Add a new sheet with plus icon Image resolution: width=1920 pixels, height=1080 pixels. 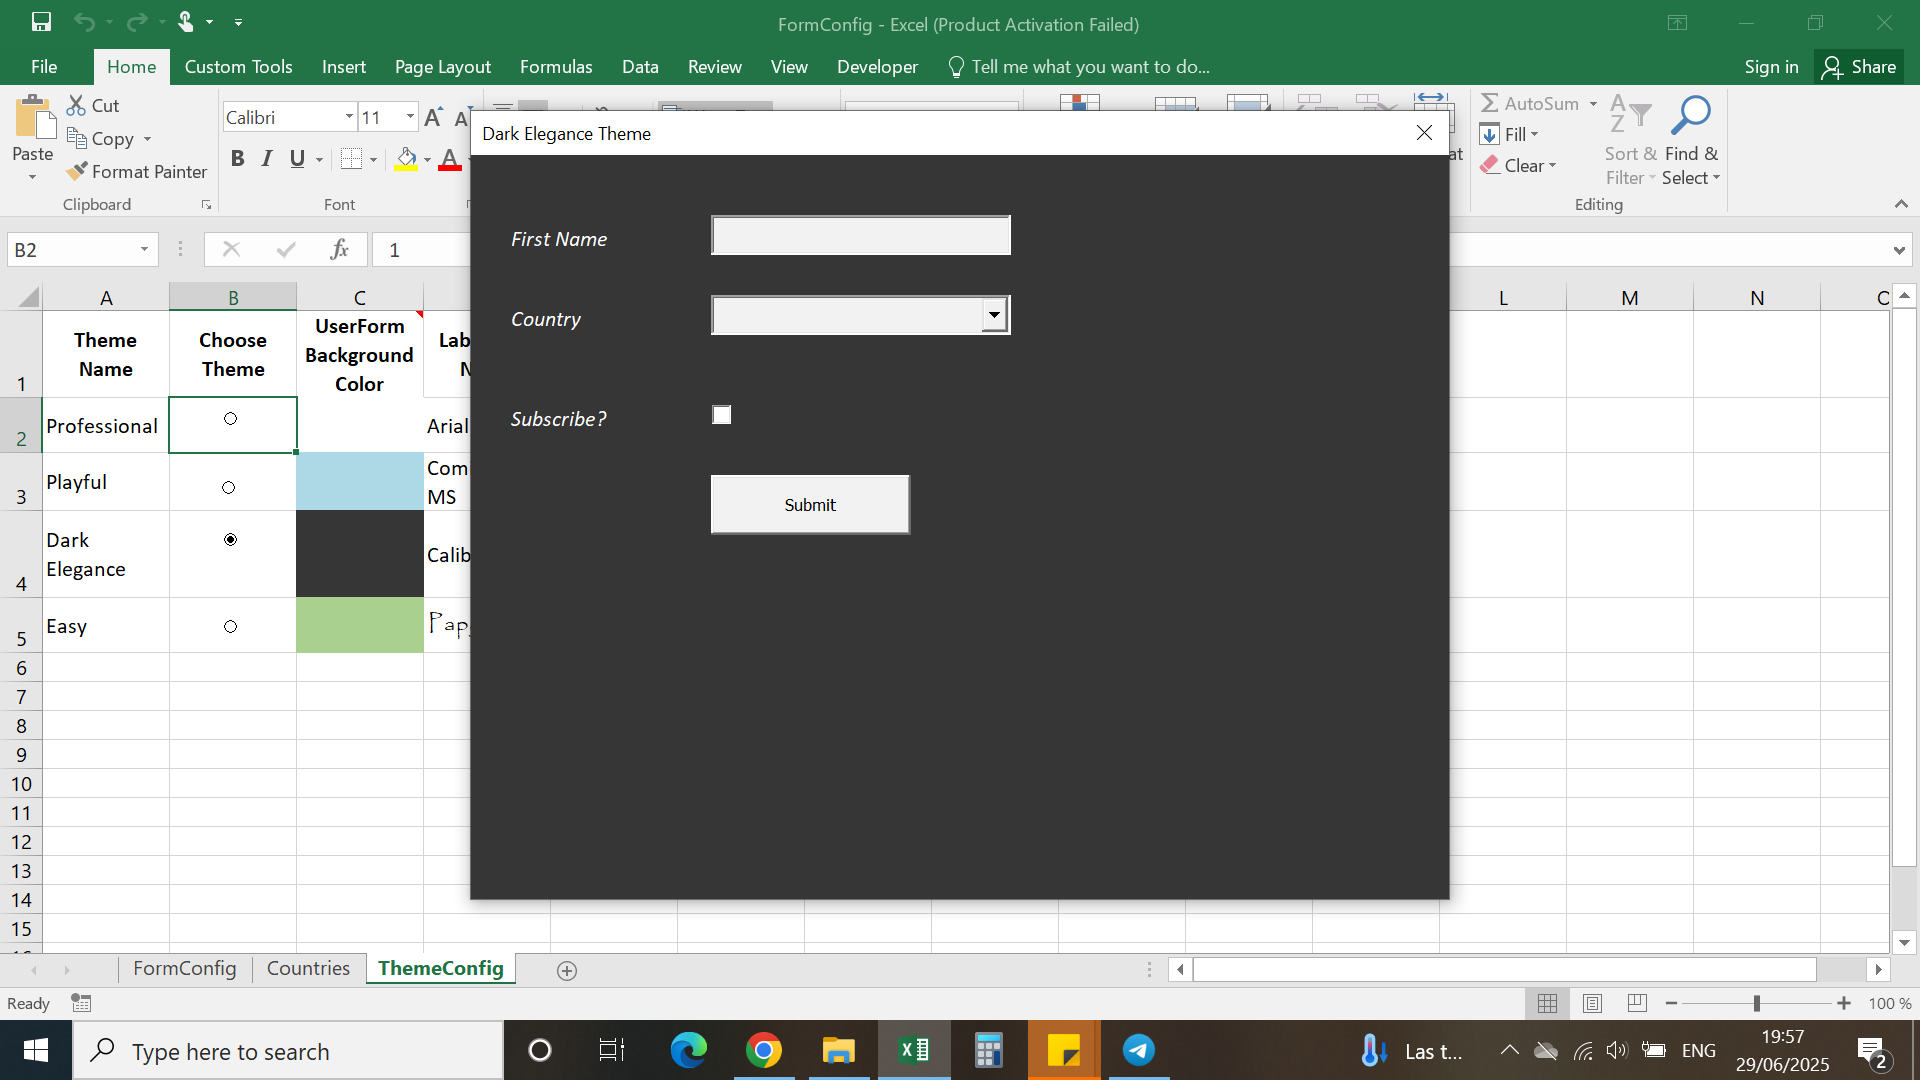point(567,971)
